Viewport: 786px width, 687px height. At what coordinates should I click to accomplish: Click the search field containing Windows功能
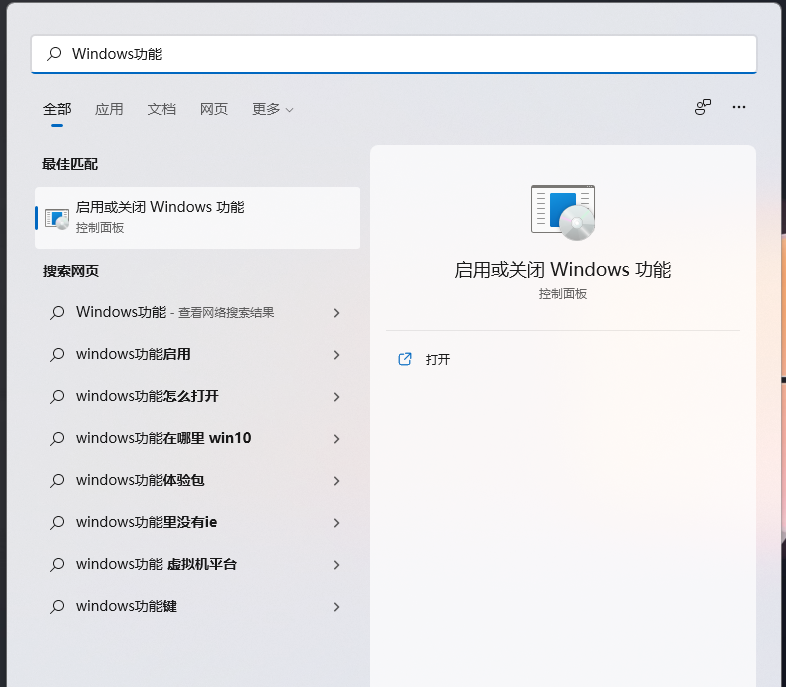coord(394,54)
